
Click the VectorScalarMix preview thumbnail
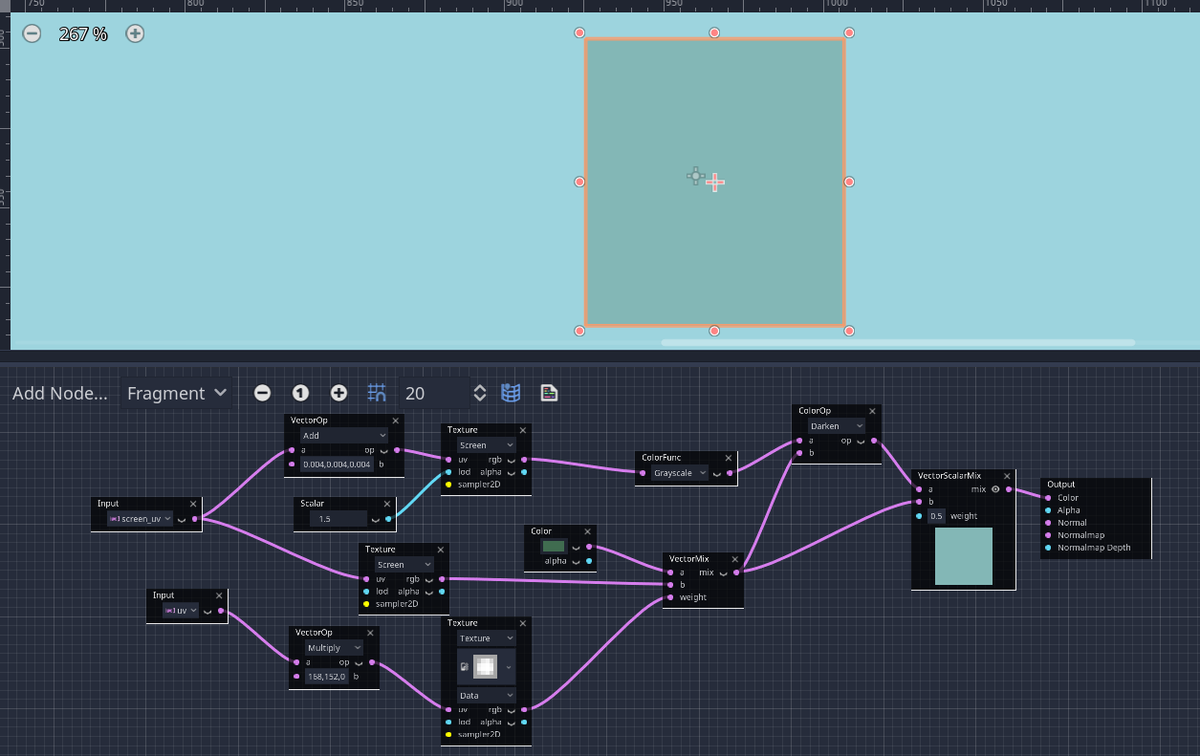click(964, 556)
